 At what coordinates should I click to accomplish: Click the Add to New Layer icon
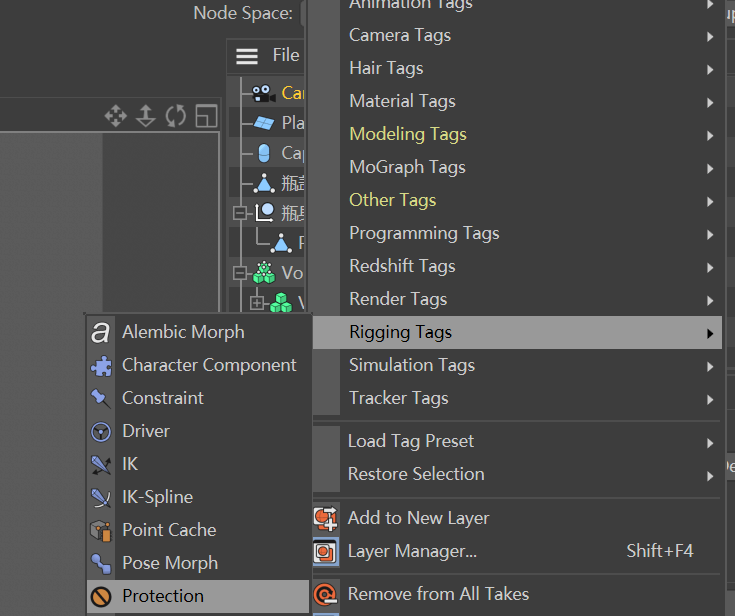point(326,518)
